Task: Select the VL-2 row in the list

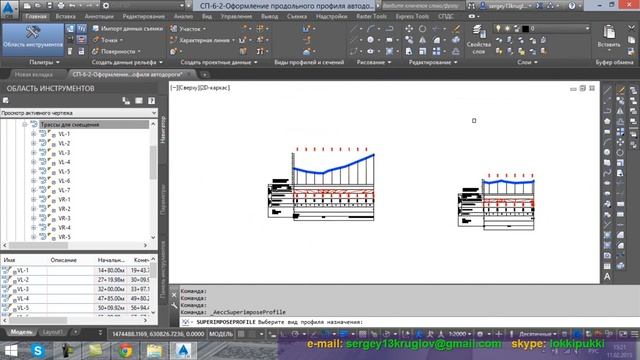Action: tap(76, 280)
